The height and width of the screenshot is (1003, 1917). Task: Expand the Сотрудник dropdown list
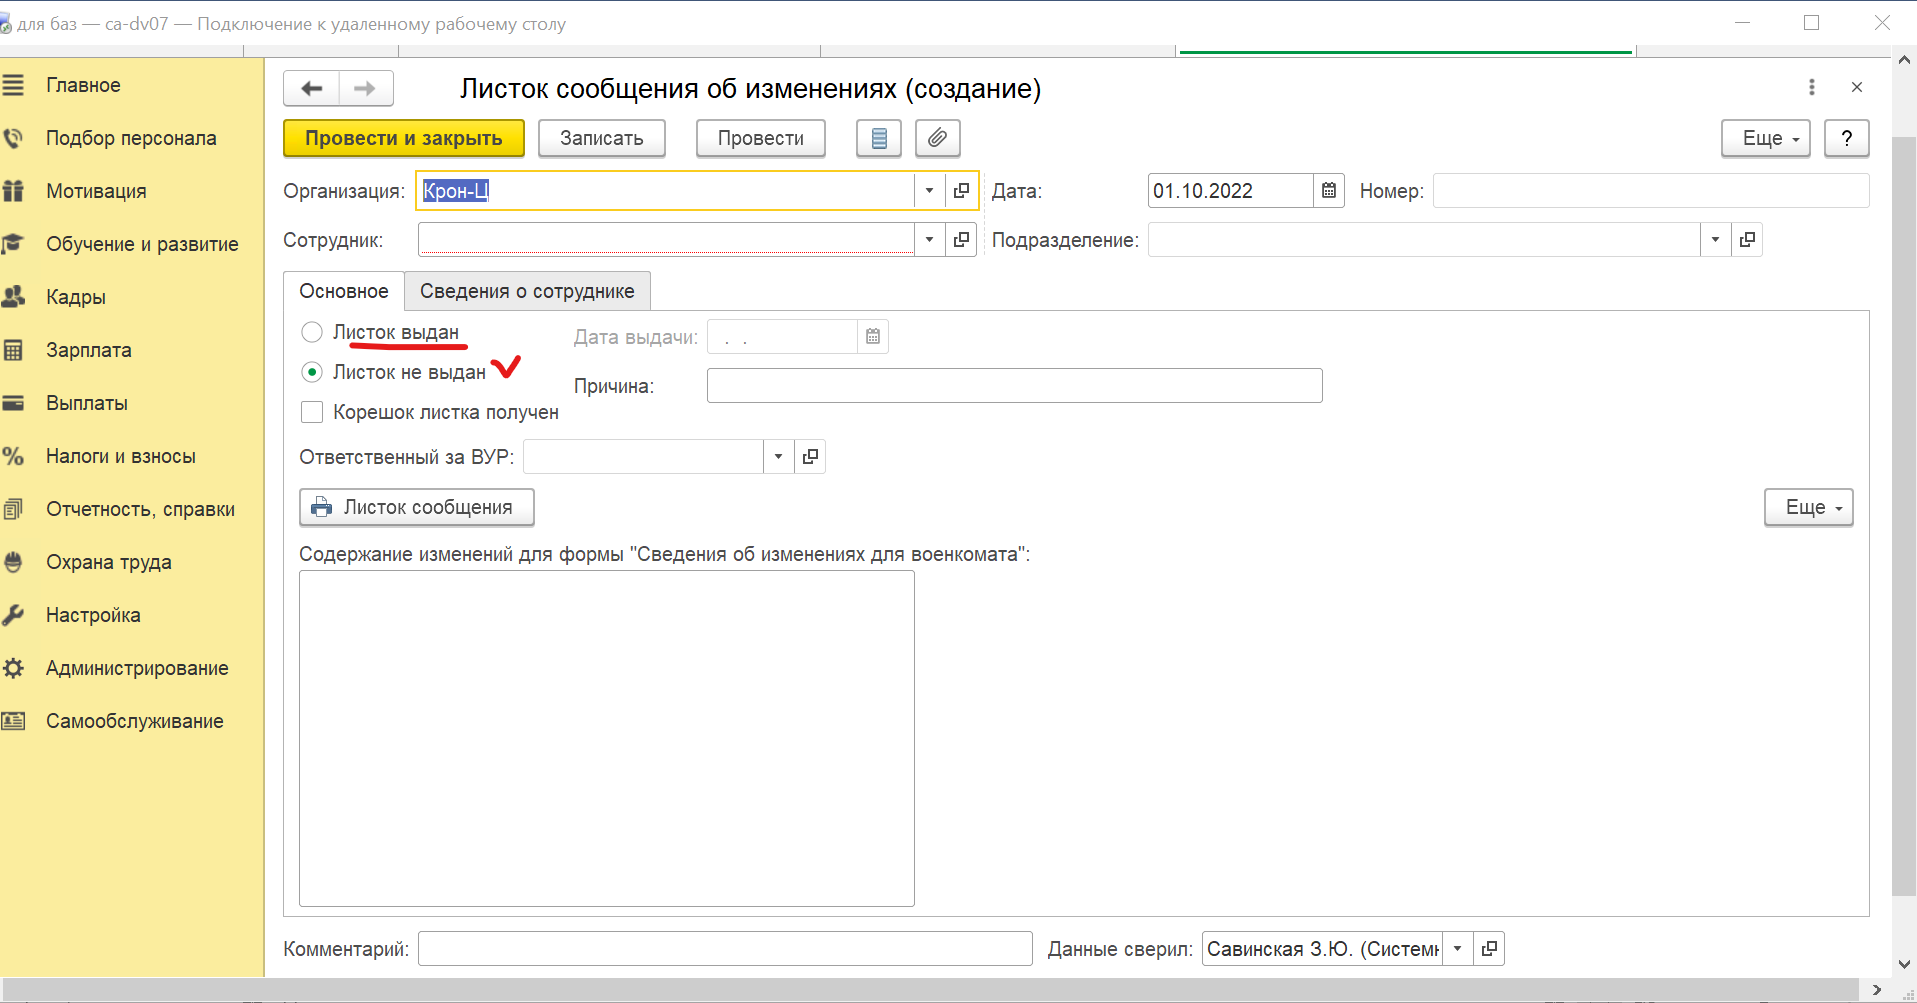coord(929,240)
